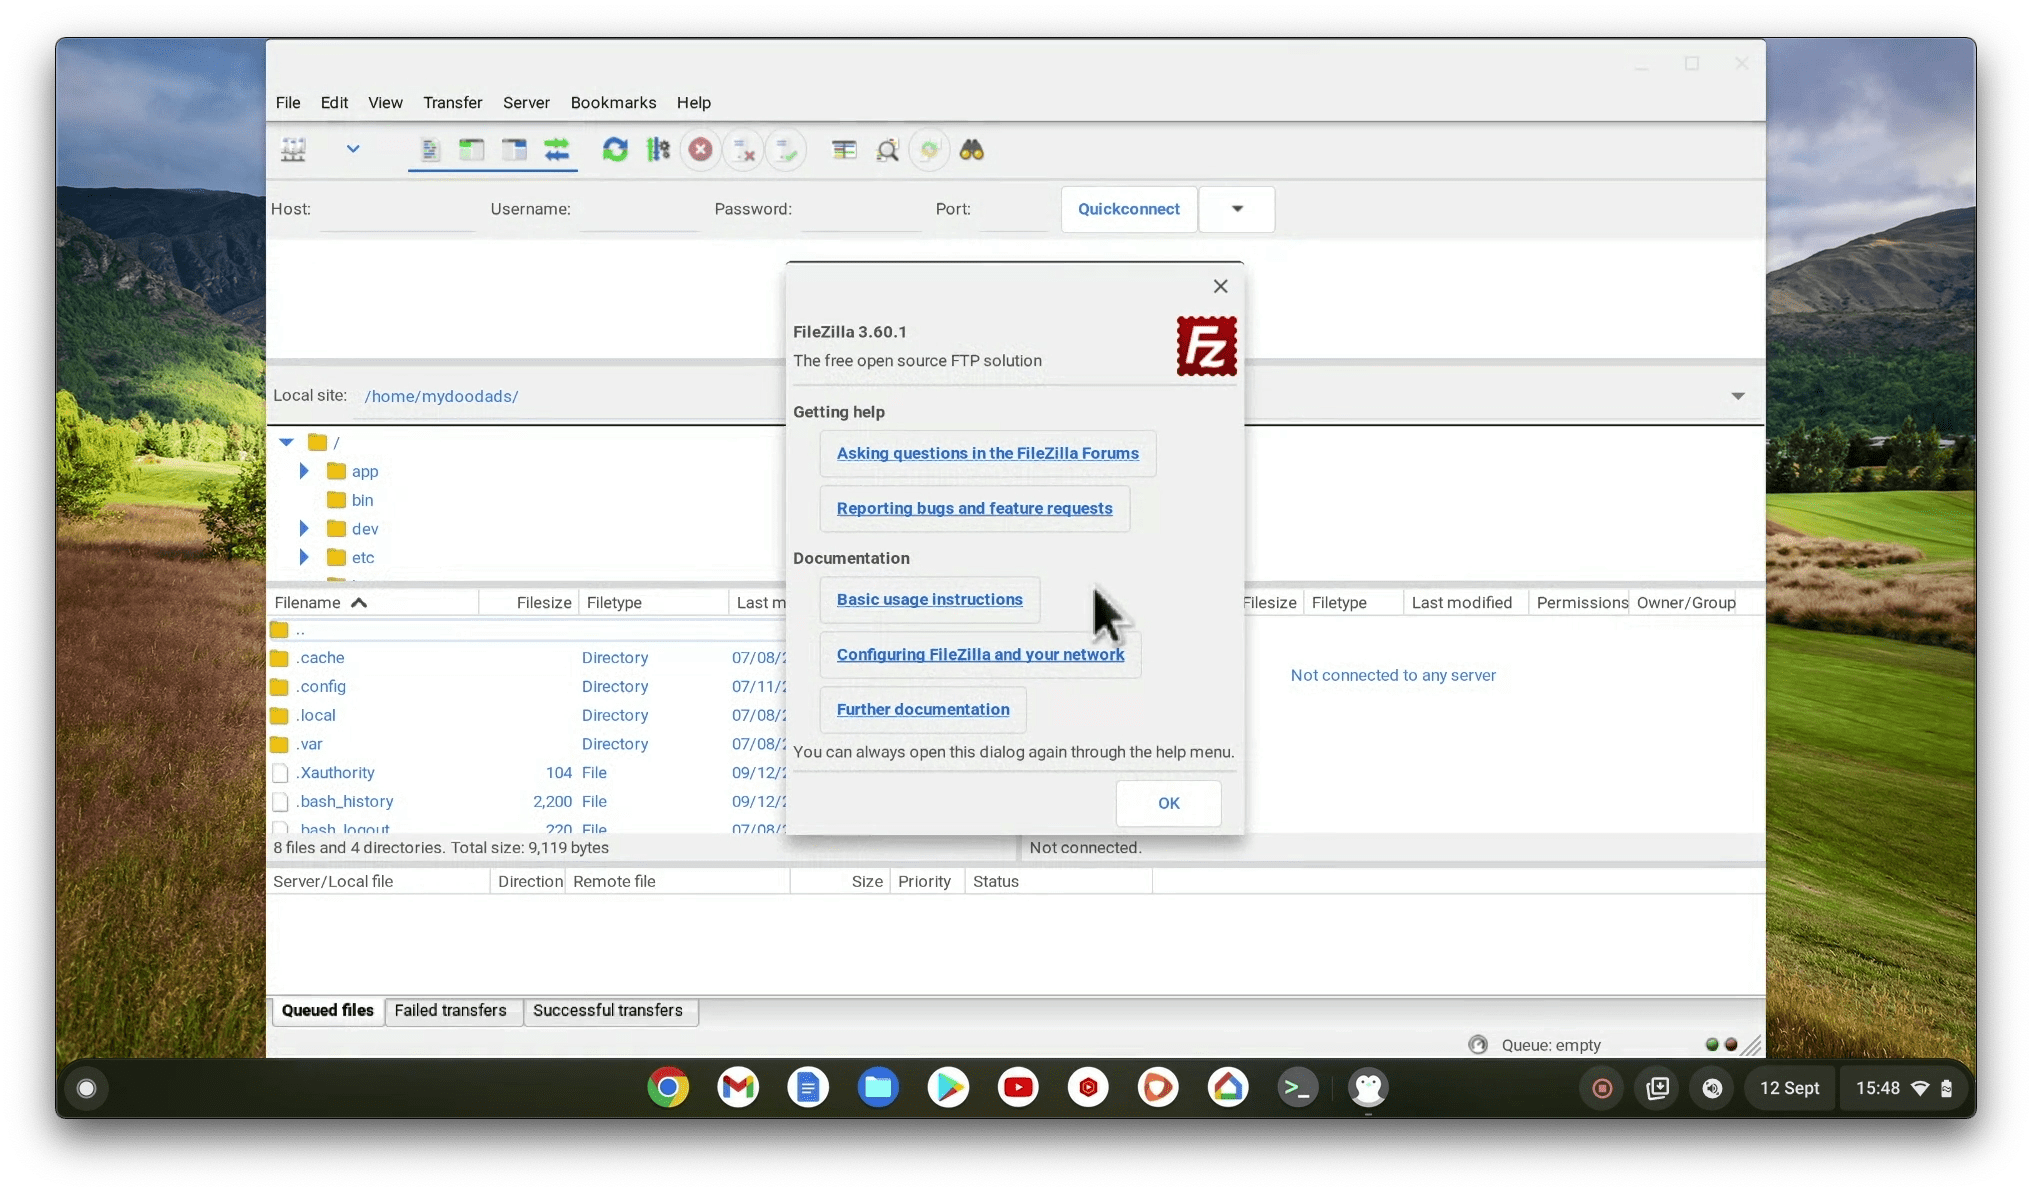Open the Server menu
The image size is (2032, 1192).
526,102
